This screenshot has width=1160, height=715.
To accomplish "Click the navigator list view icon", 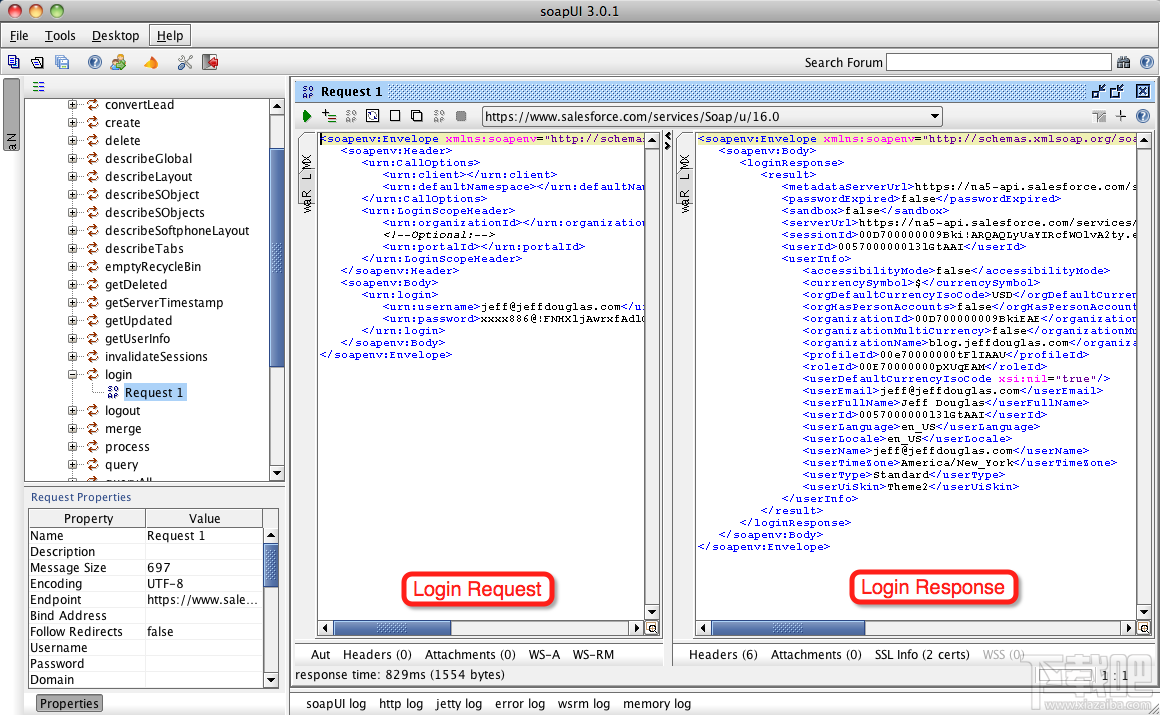I will coord(38,87).
